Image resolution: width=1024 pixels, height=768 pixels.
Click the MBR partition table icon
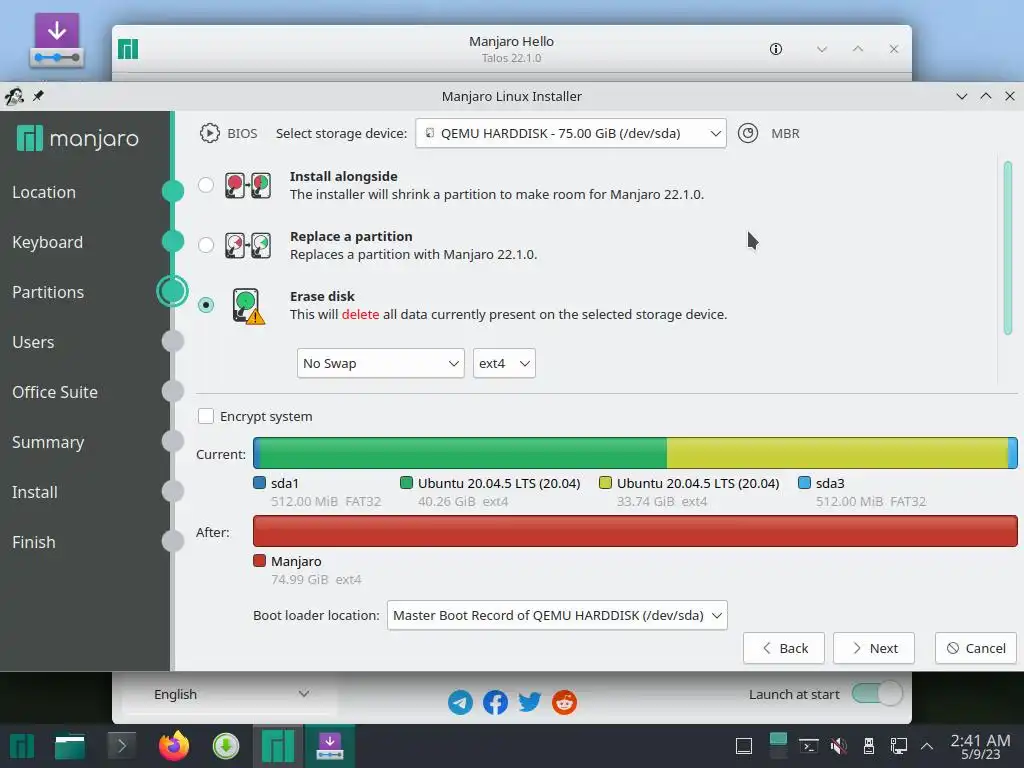click(x=748, y=133)
